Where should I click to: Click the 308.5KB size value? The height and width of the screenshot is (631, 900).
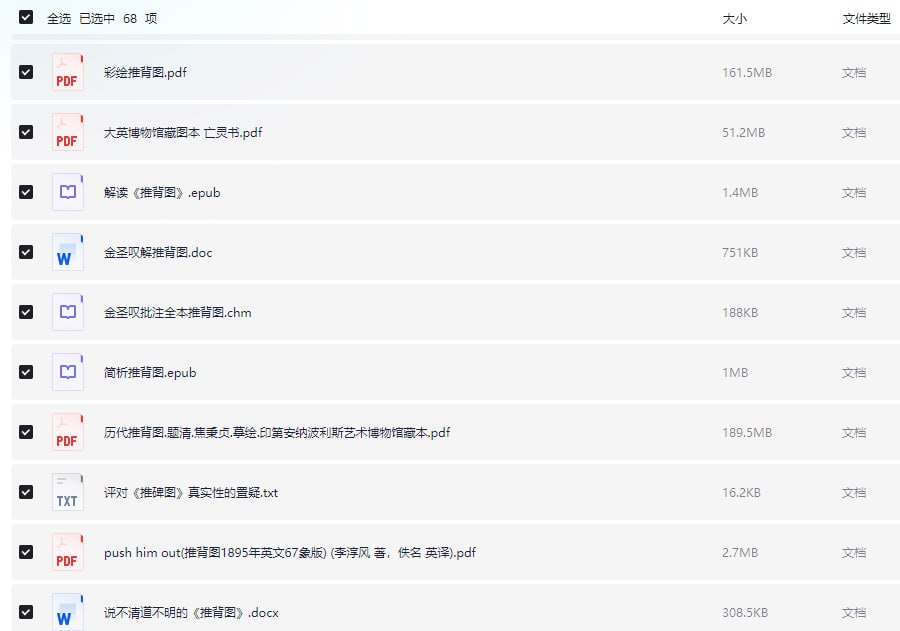[x=745, y=613]
